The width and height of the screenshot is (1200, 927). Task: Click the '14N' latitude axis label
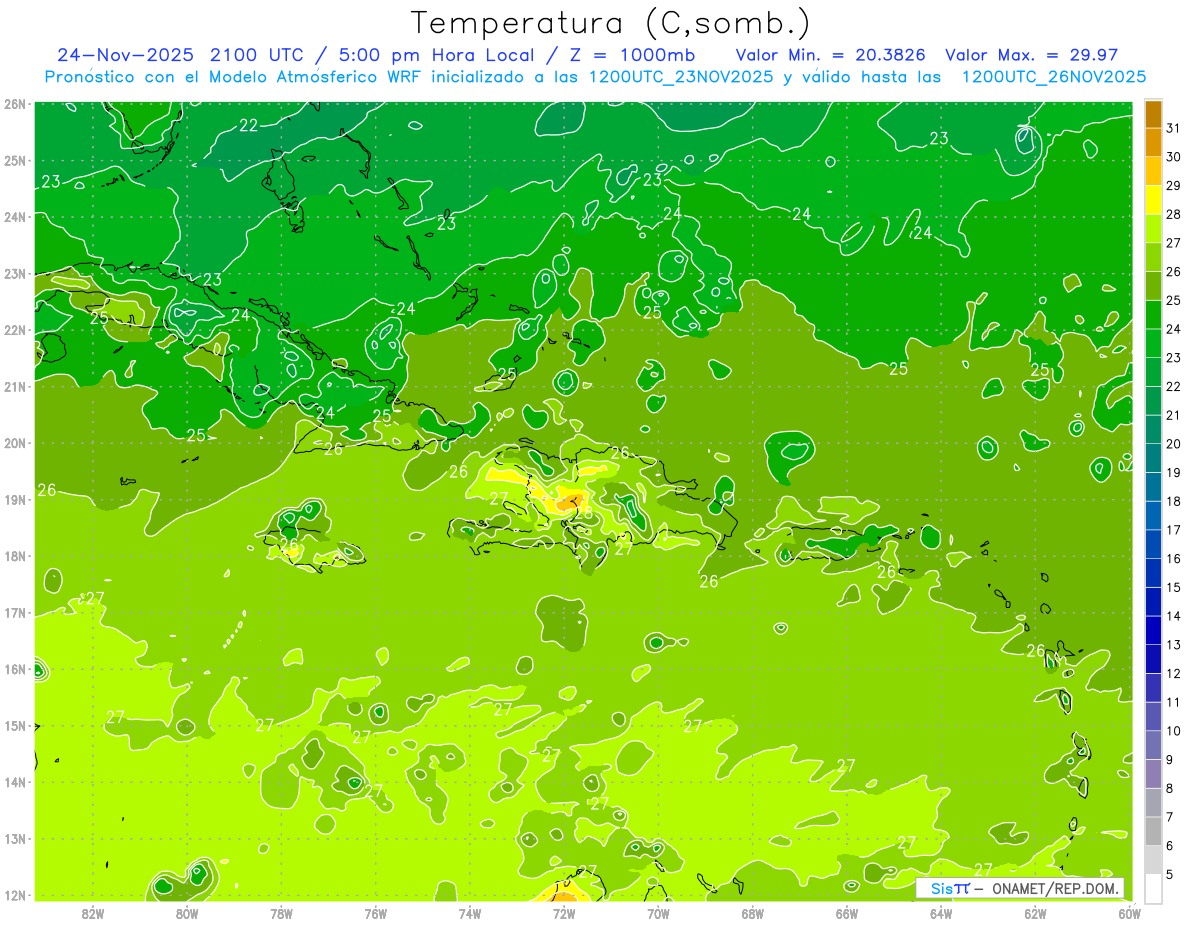15,782
